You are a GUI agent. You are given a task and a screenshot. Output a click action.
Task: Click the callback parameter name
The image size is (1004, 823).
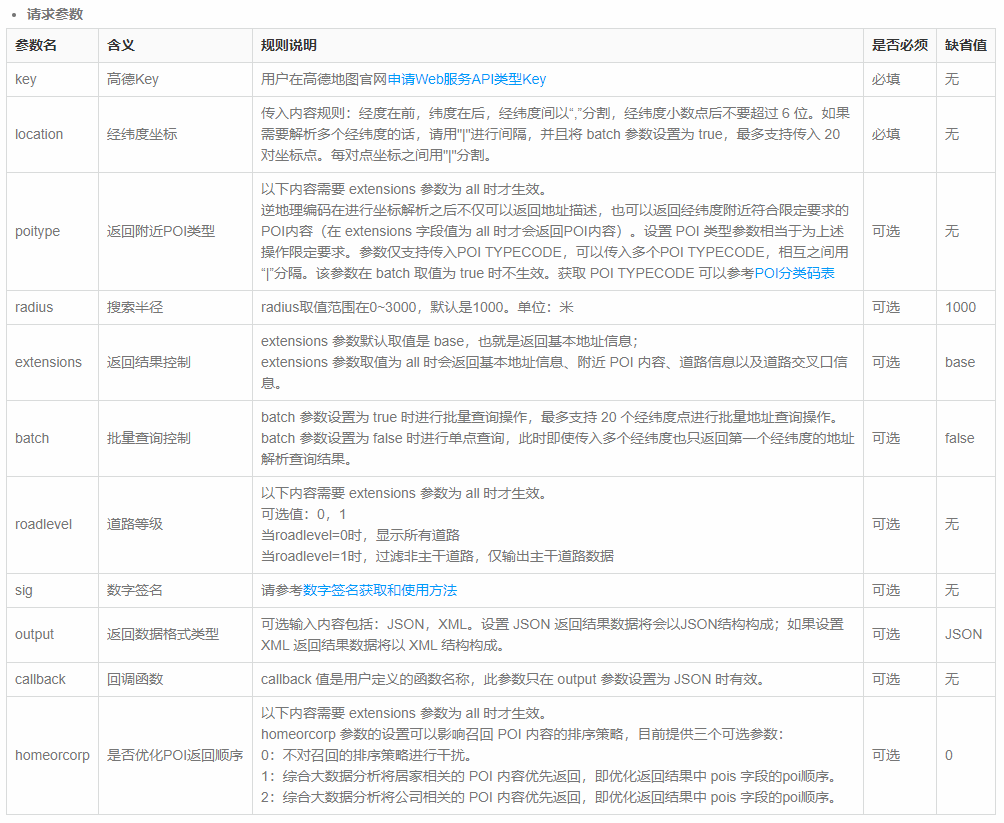[38, 679]
